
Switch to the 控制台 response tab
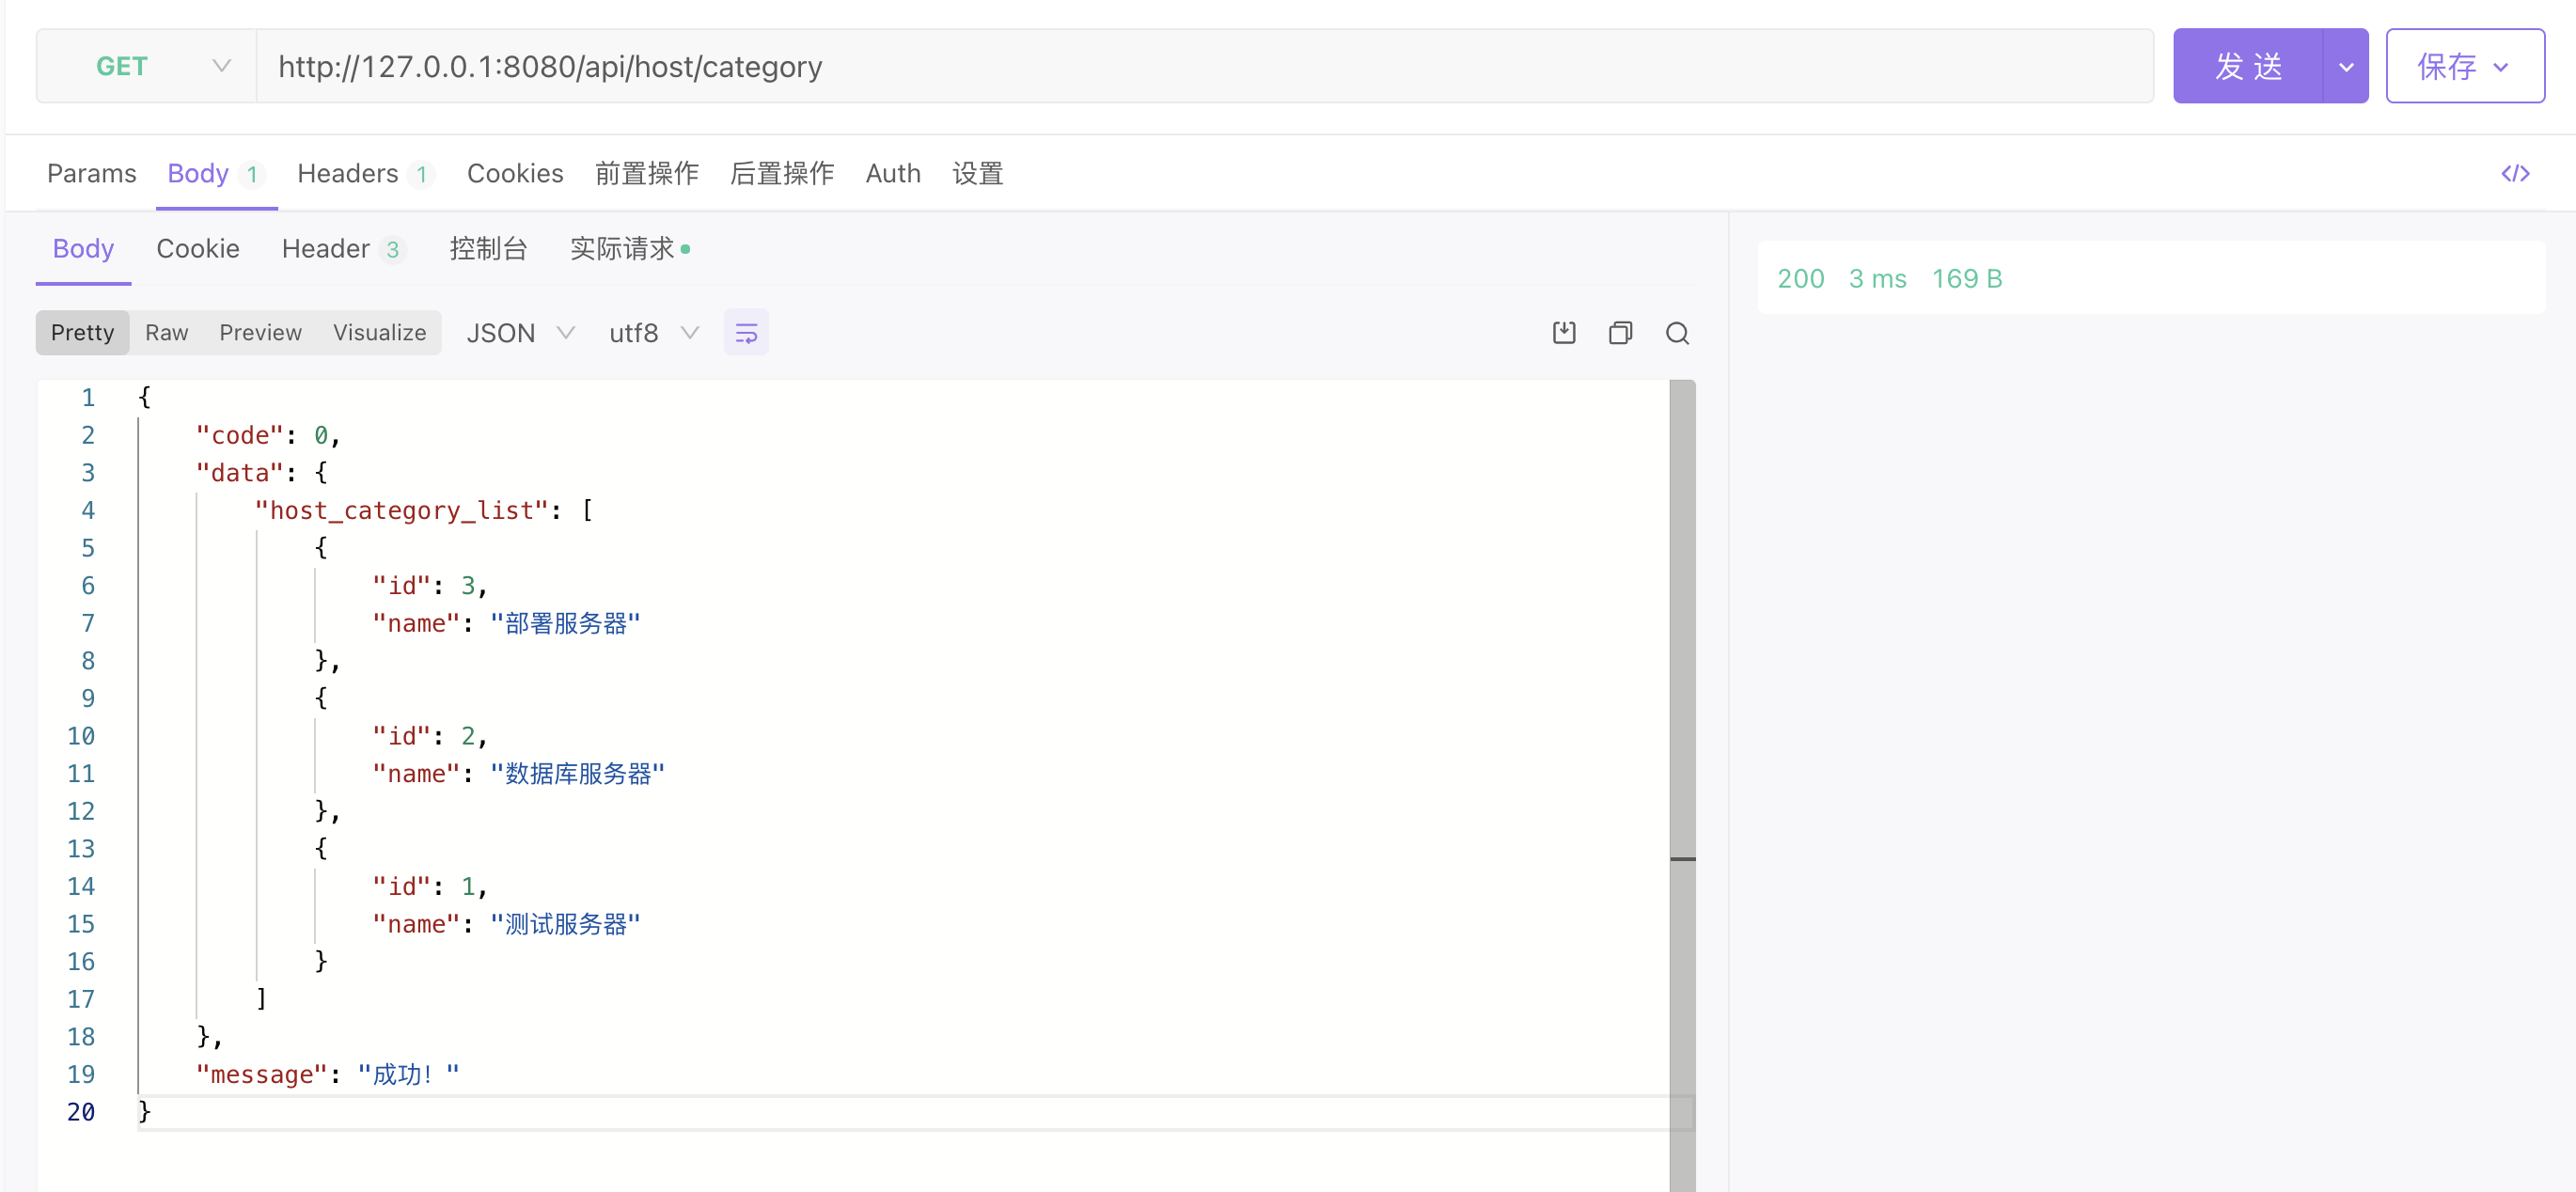487,249
